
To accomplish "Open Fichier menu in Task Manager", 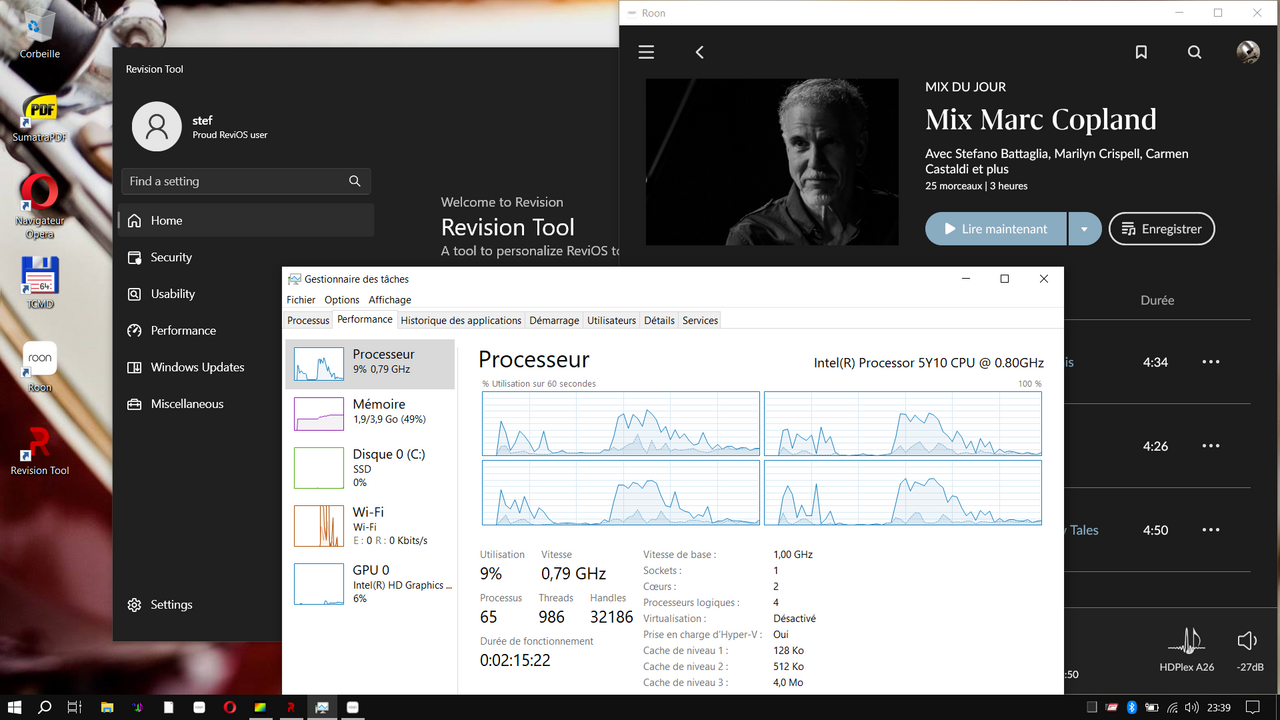I will click(301, 300).
